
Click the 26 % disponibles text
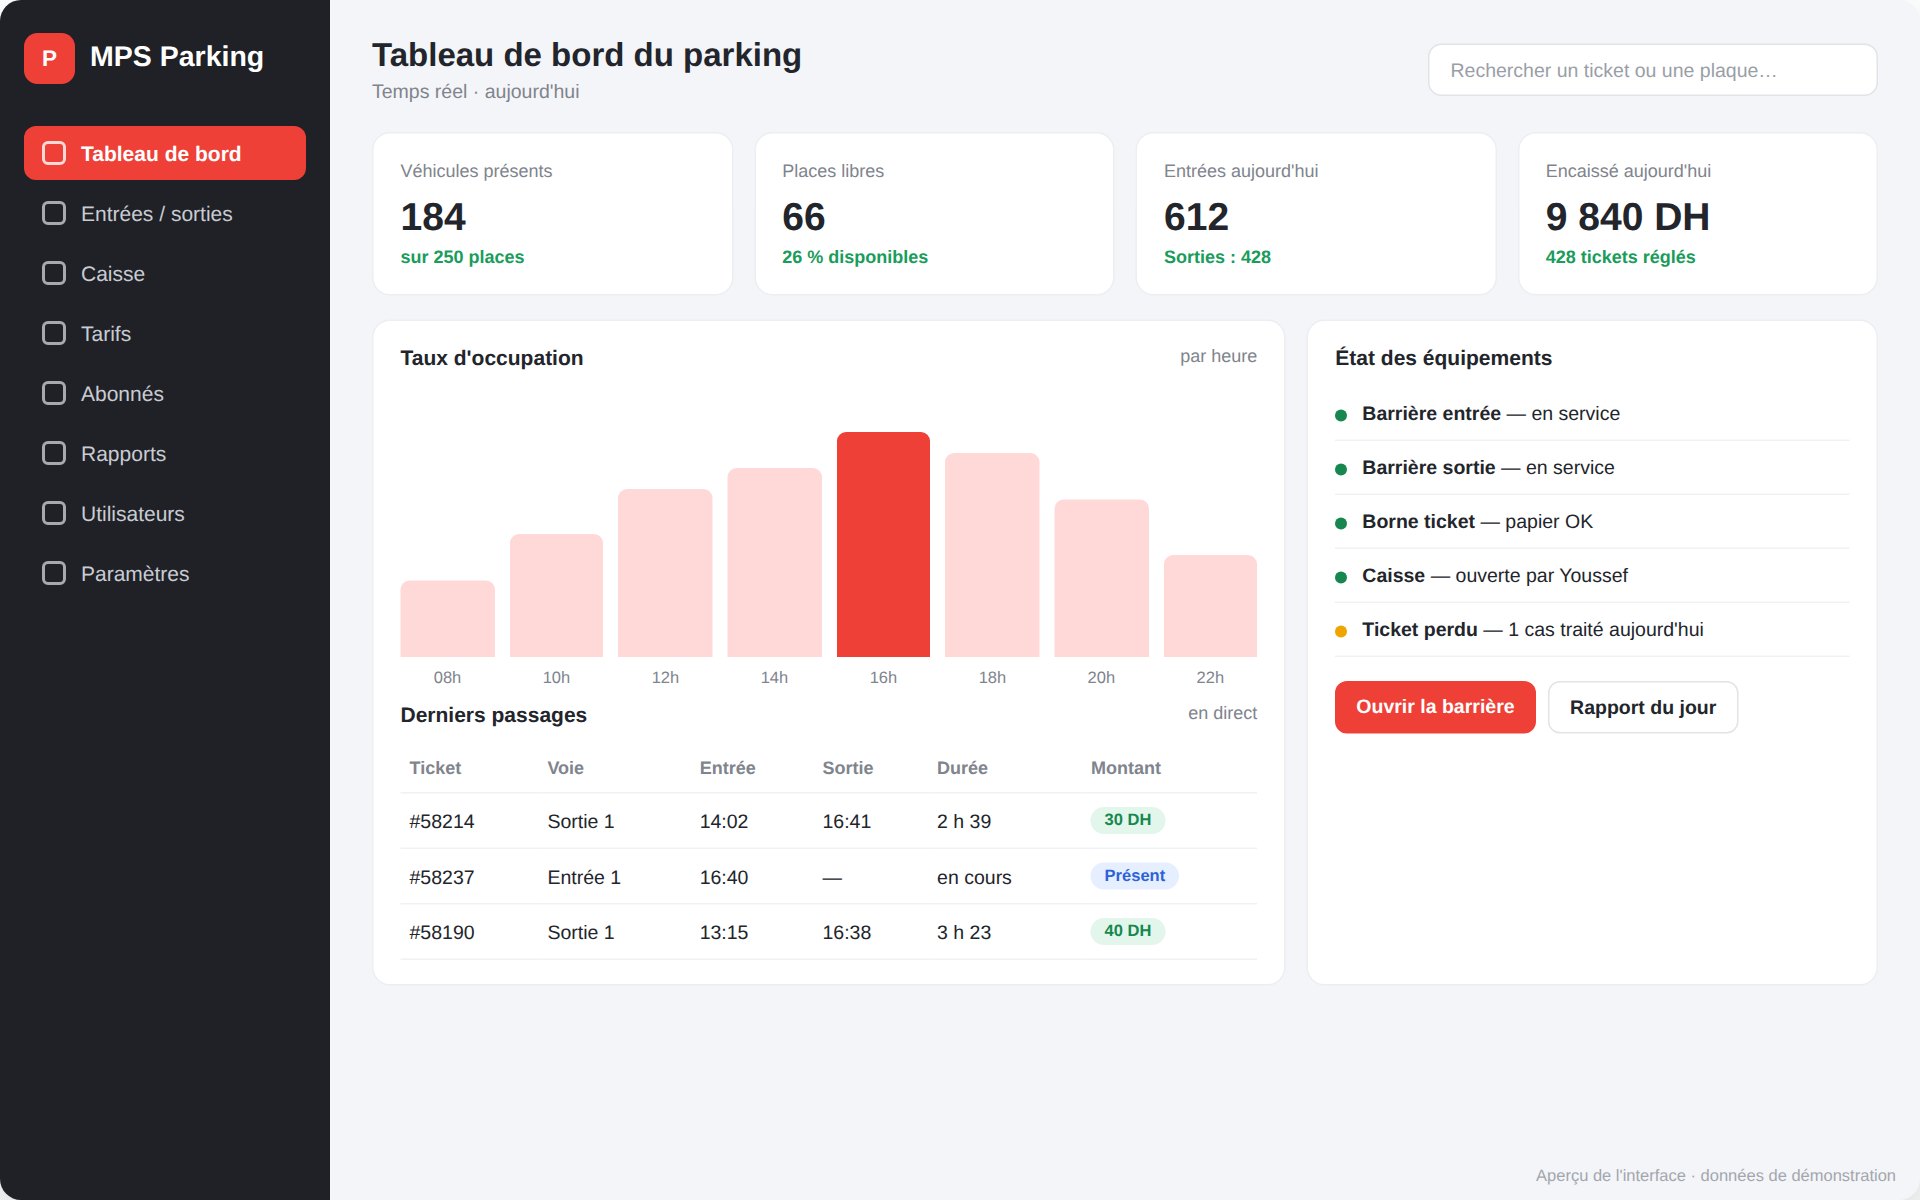(855, 257)
